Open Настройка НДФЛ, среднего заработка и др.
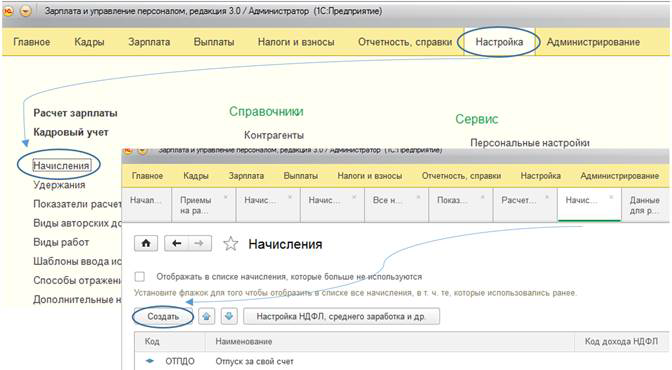672x370 pixels. [341, 316]
